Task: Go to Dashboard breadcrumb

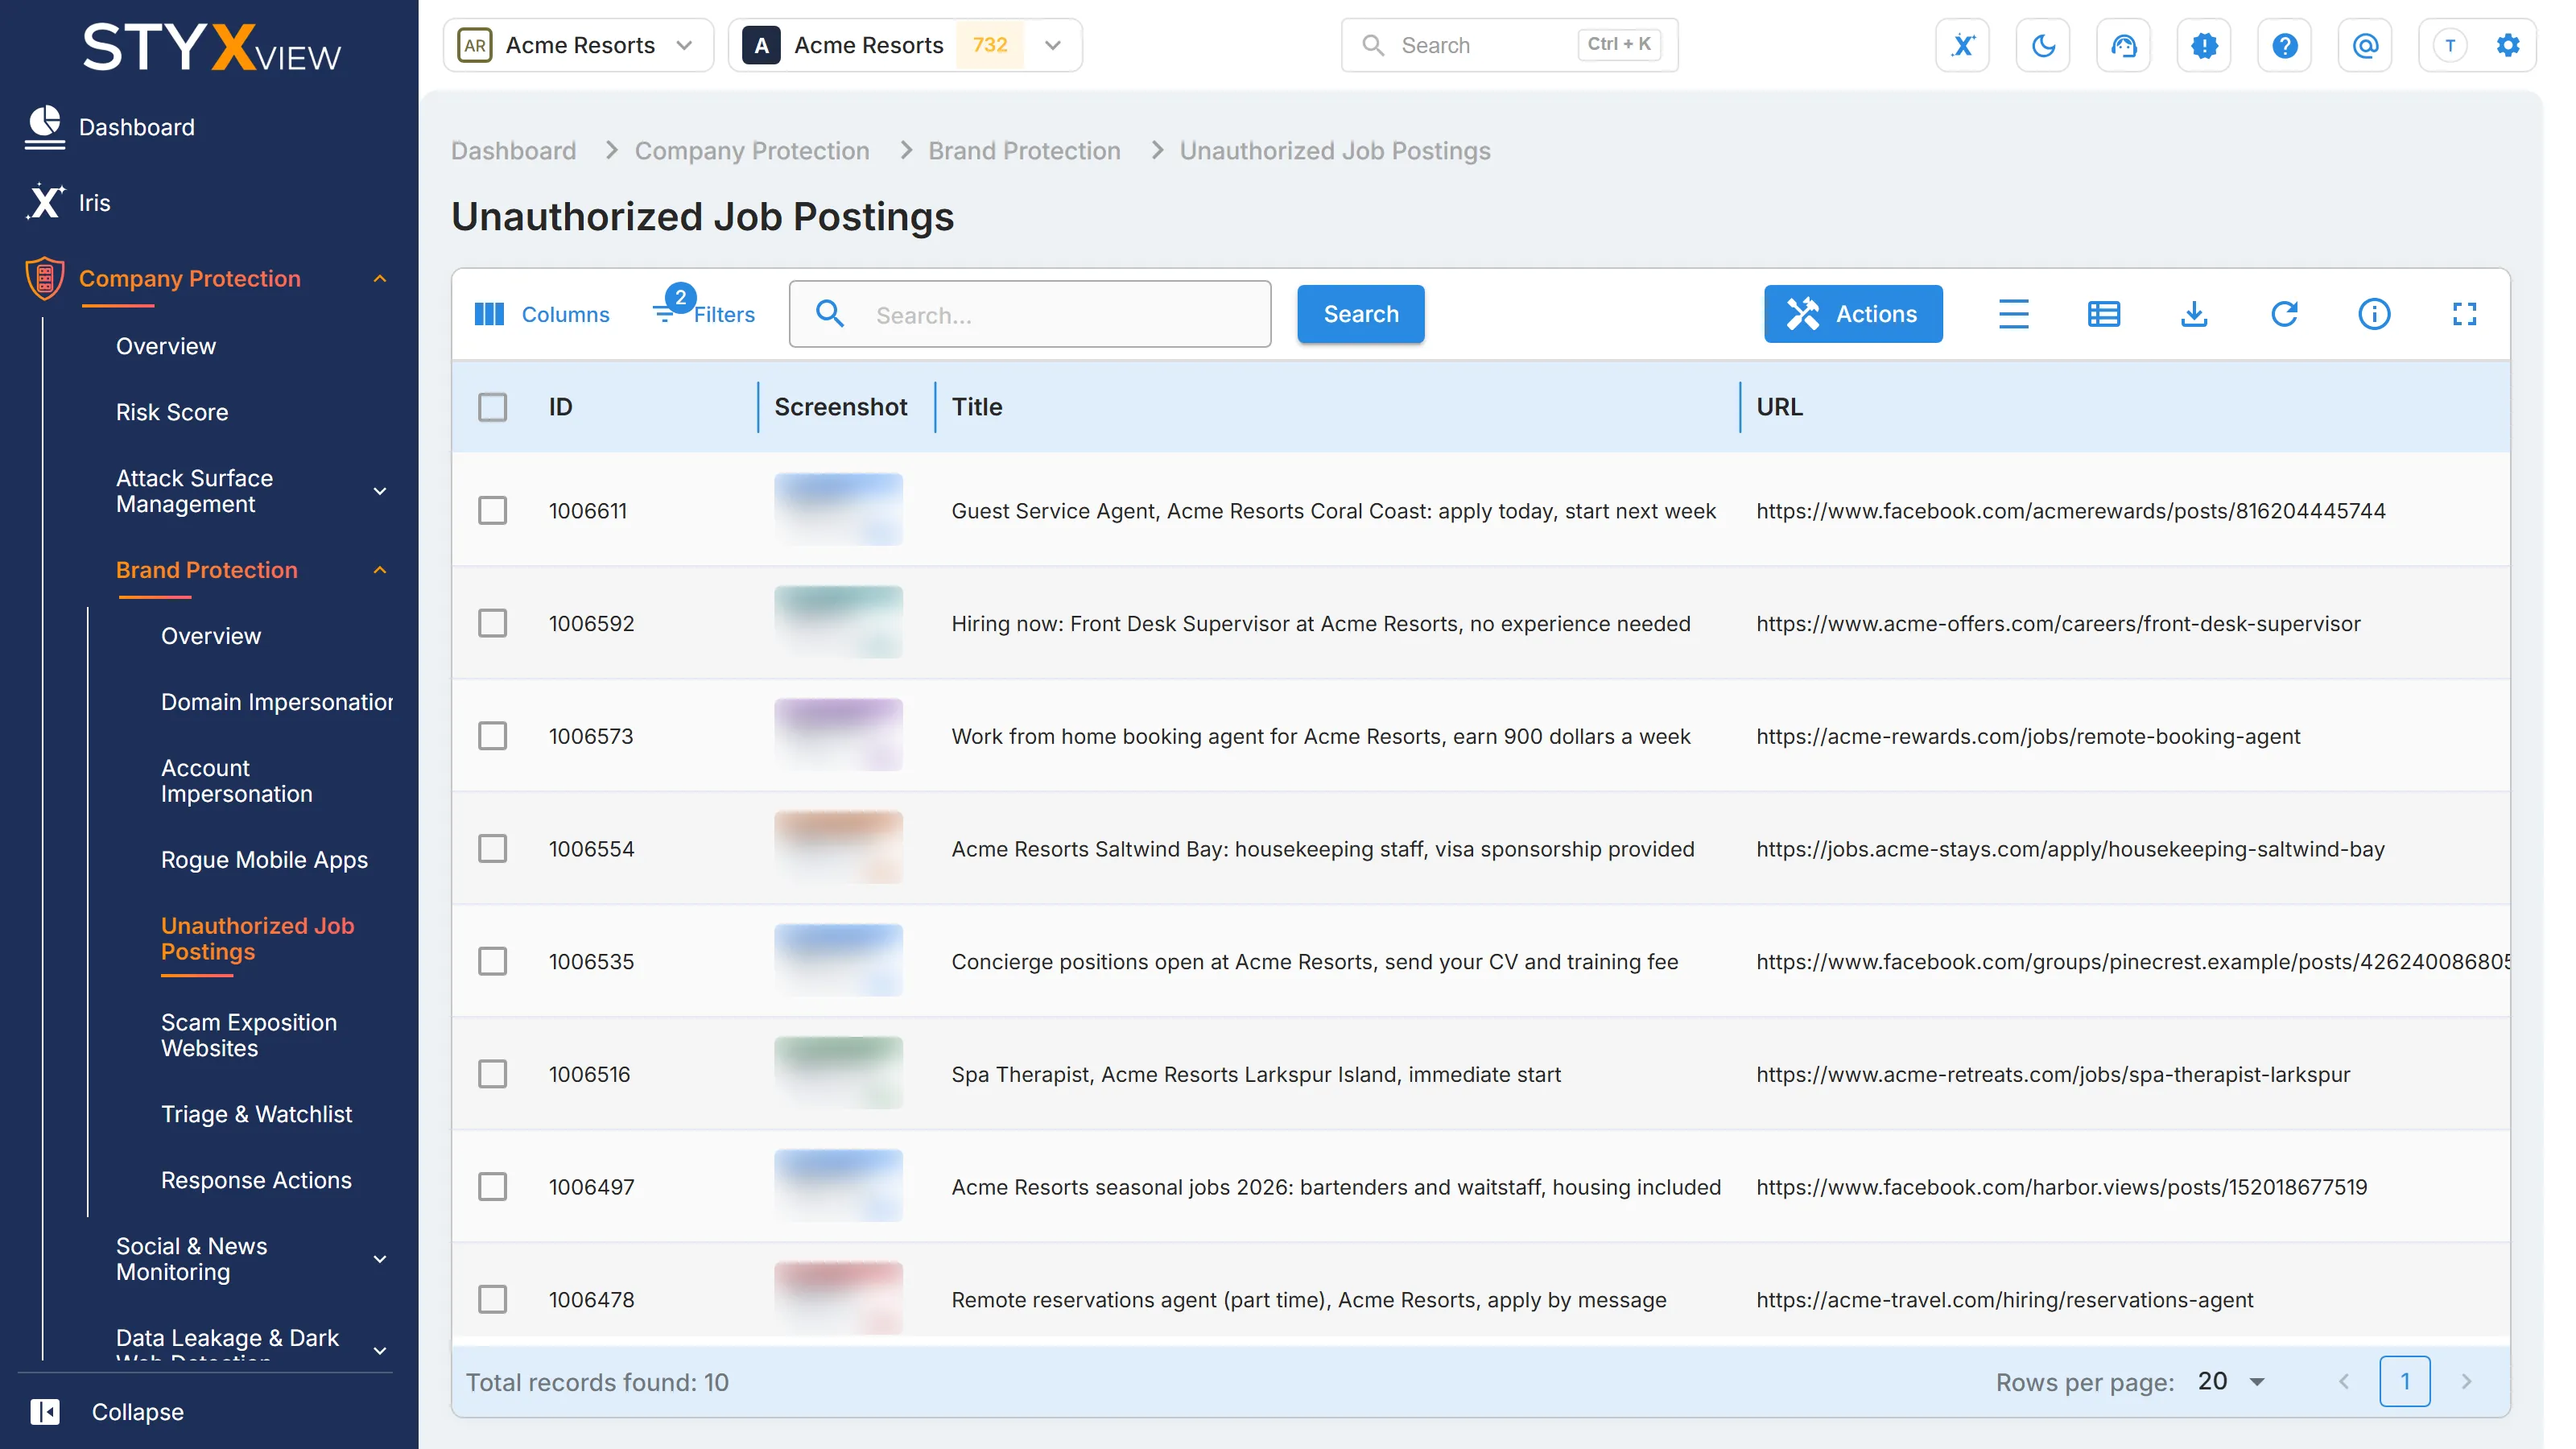Action: tap(513, 151)
